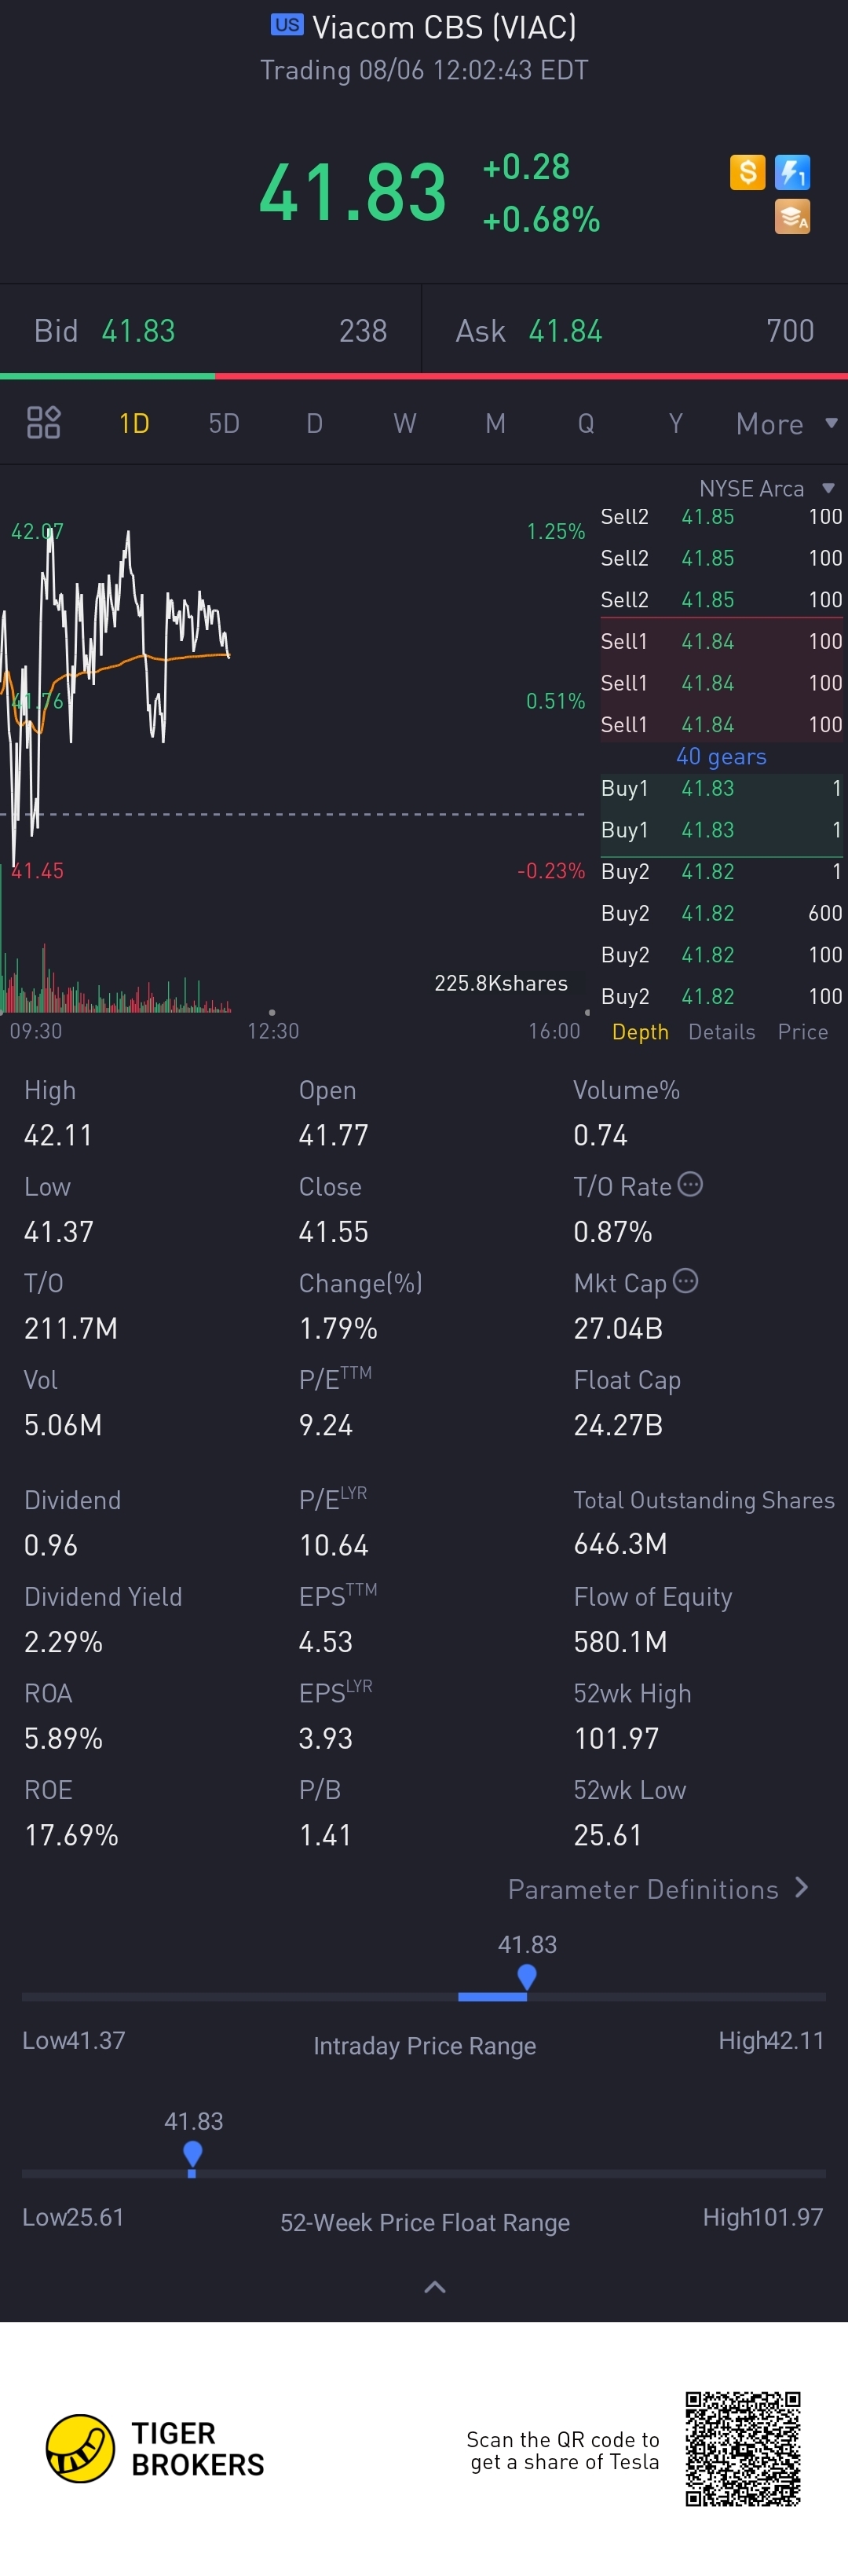Switch to the Price tab
Screen dimensions: 848x2576
tap(803, 1032)
